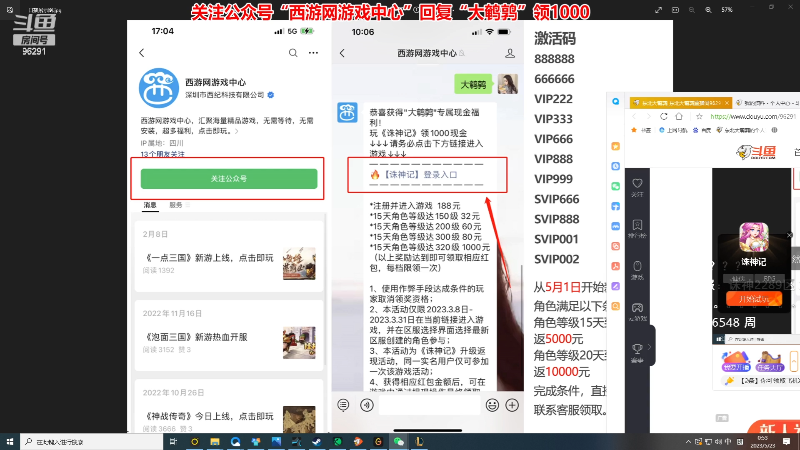Click the SVIP666 activation code text
The height and width of the screenshot is (450, 800).
tap(557, 199)
